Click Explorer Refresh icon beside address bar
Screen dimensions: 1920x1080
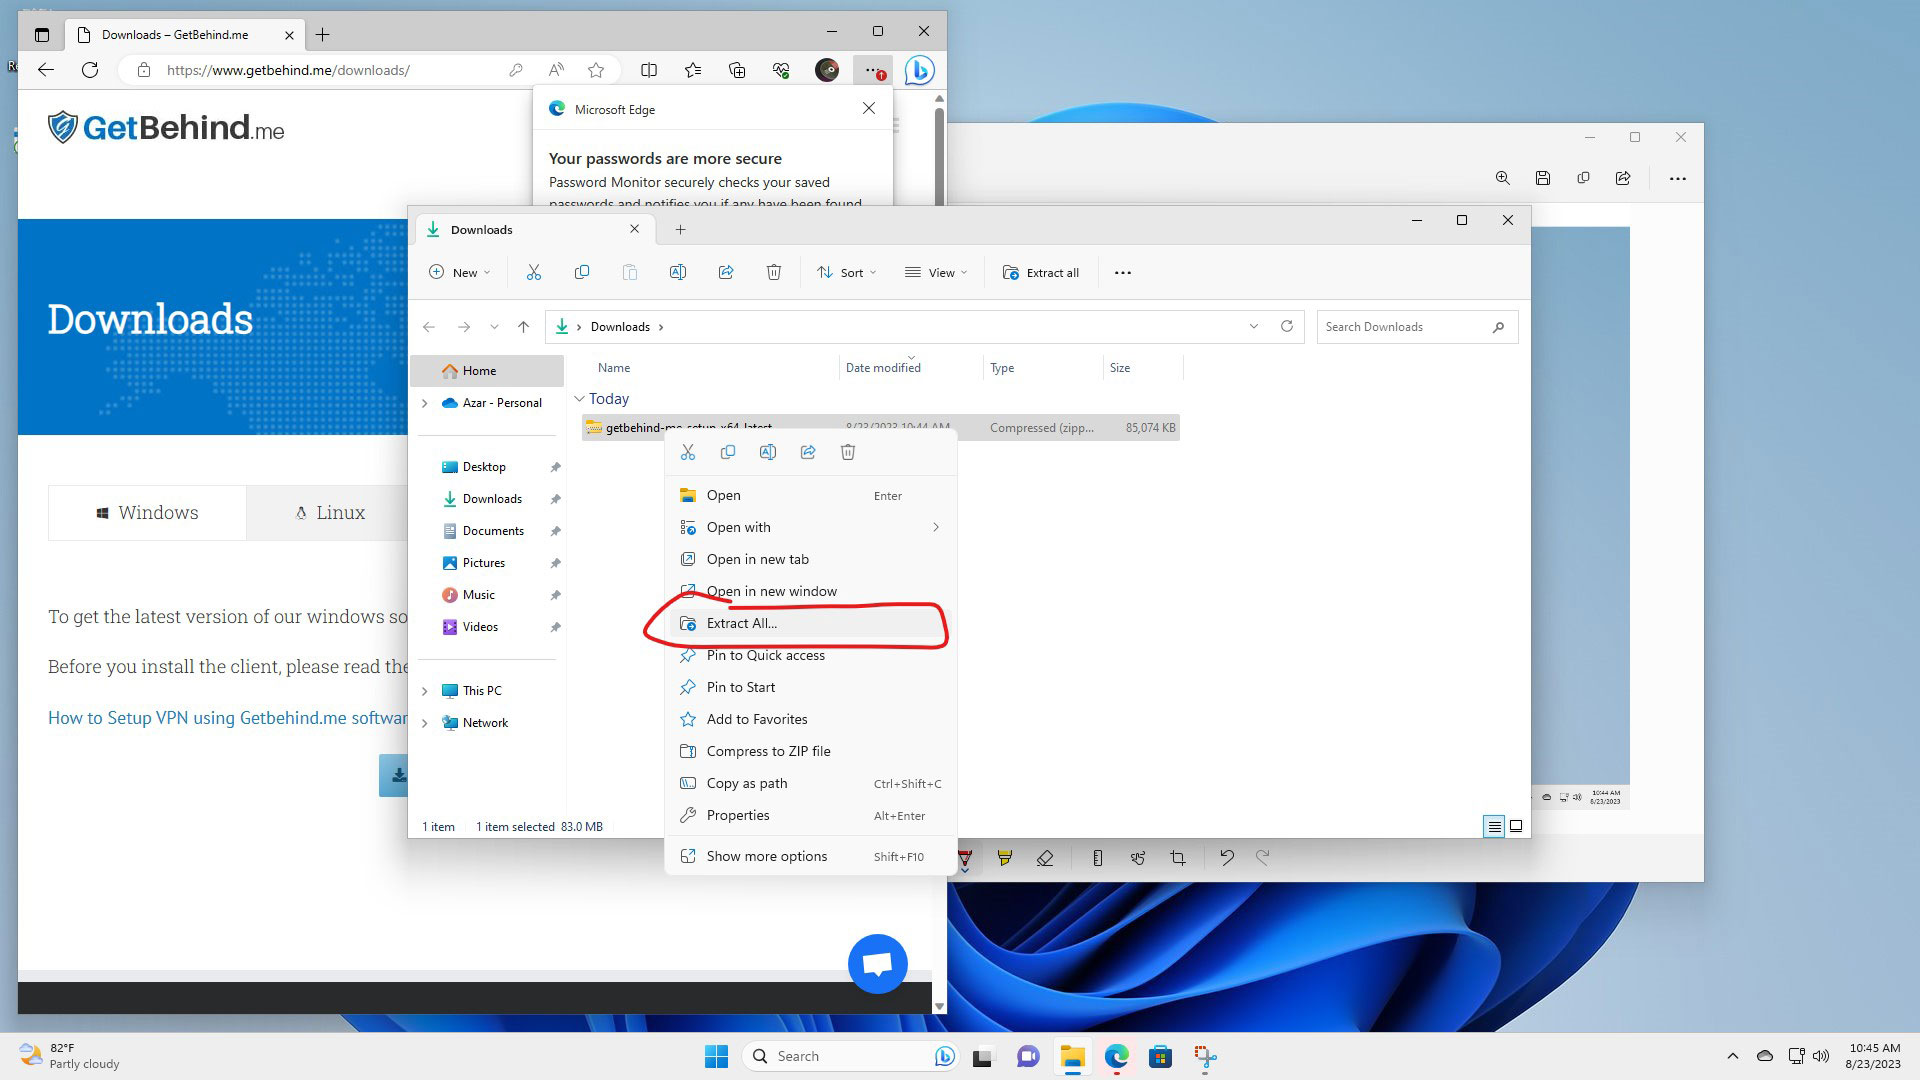(1287, 327)
